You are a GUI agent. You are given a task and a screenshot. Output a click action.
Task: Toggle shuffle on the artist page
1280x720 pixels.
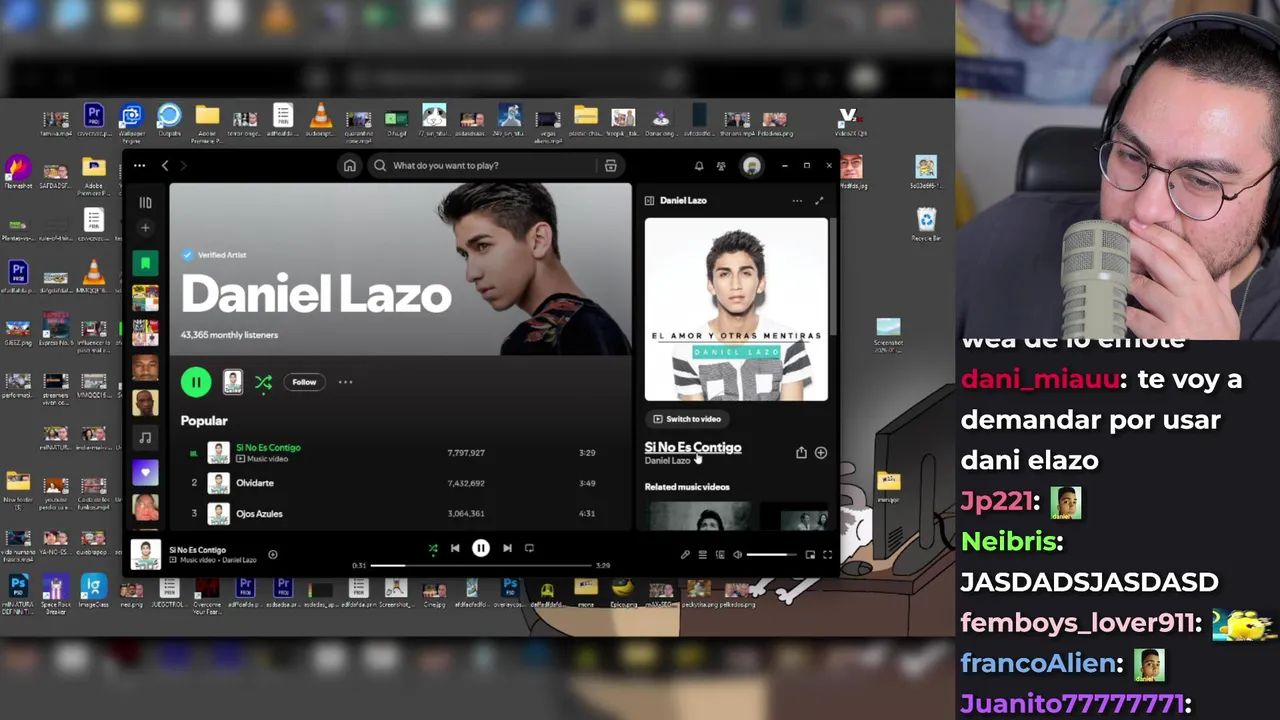(x=263, y=382)
